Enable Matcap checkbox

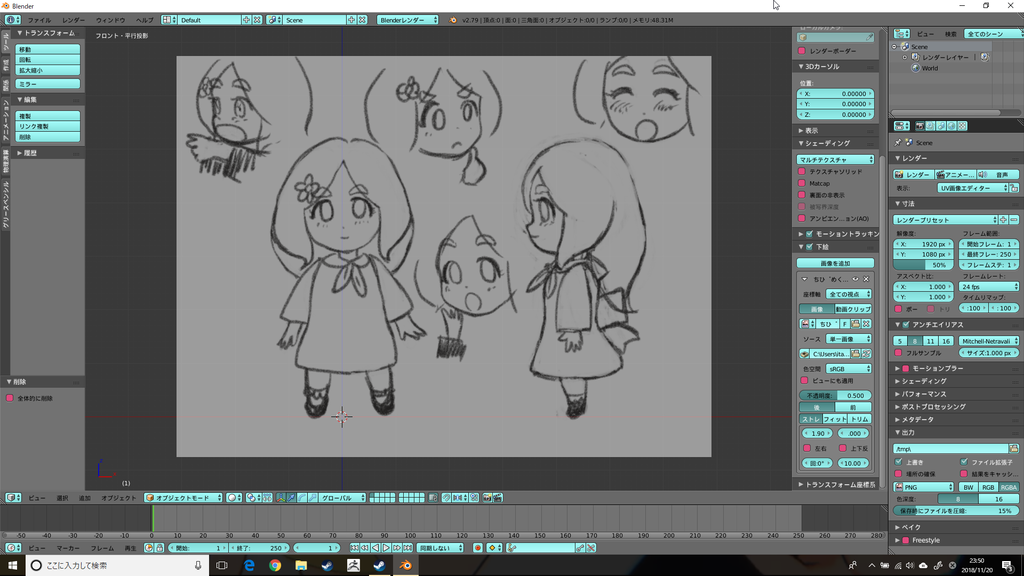[x=802, y=184]
